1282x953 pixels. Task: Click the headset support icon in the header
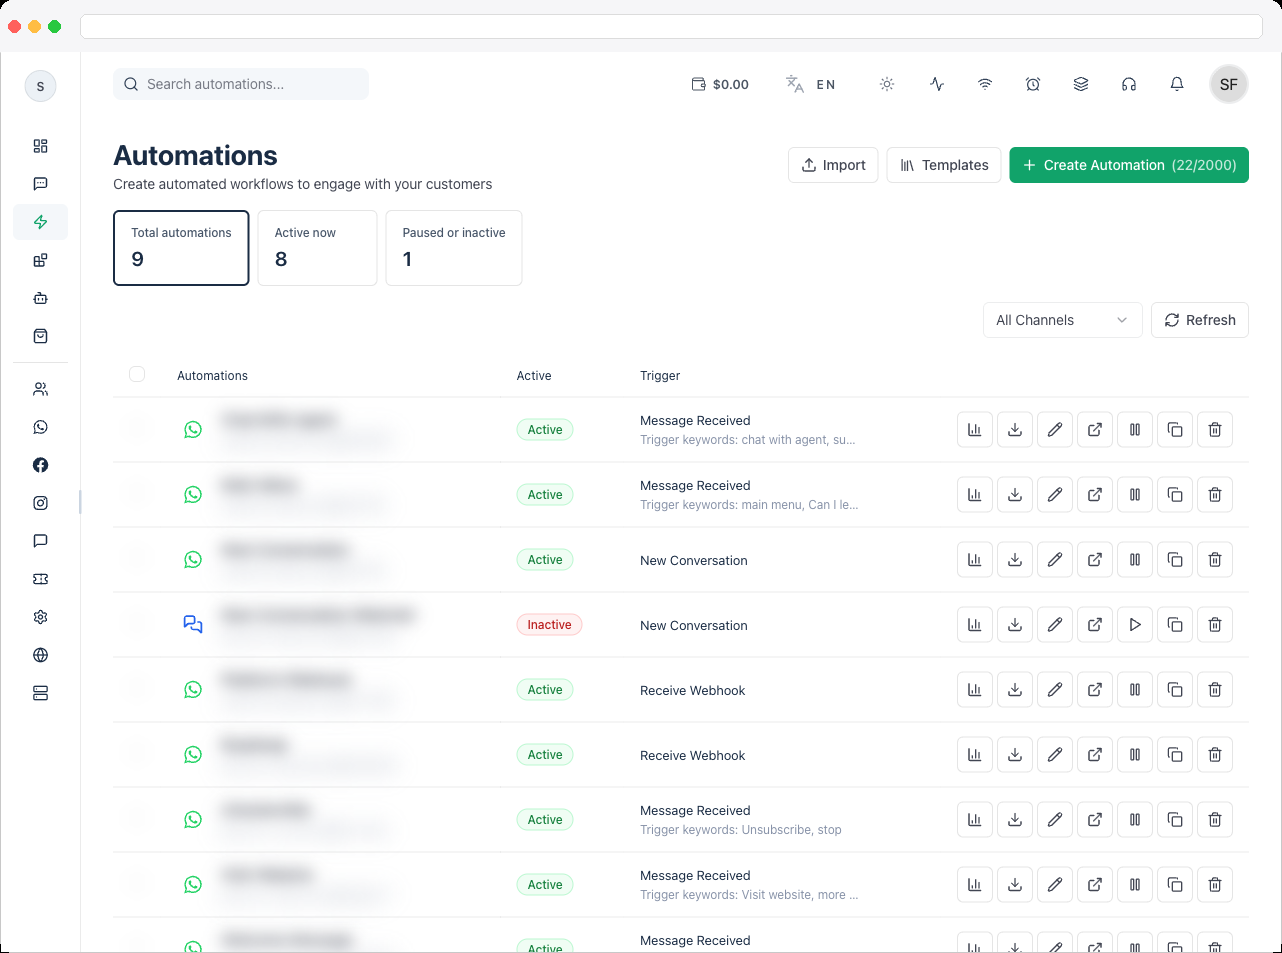1129,84
